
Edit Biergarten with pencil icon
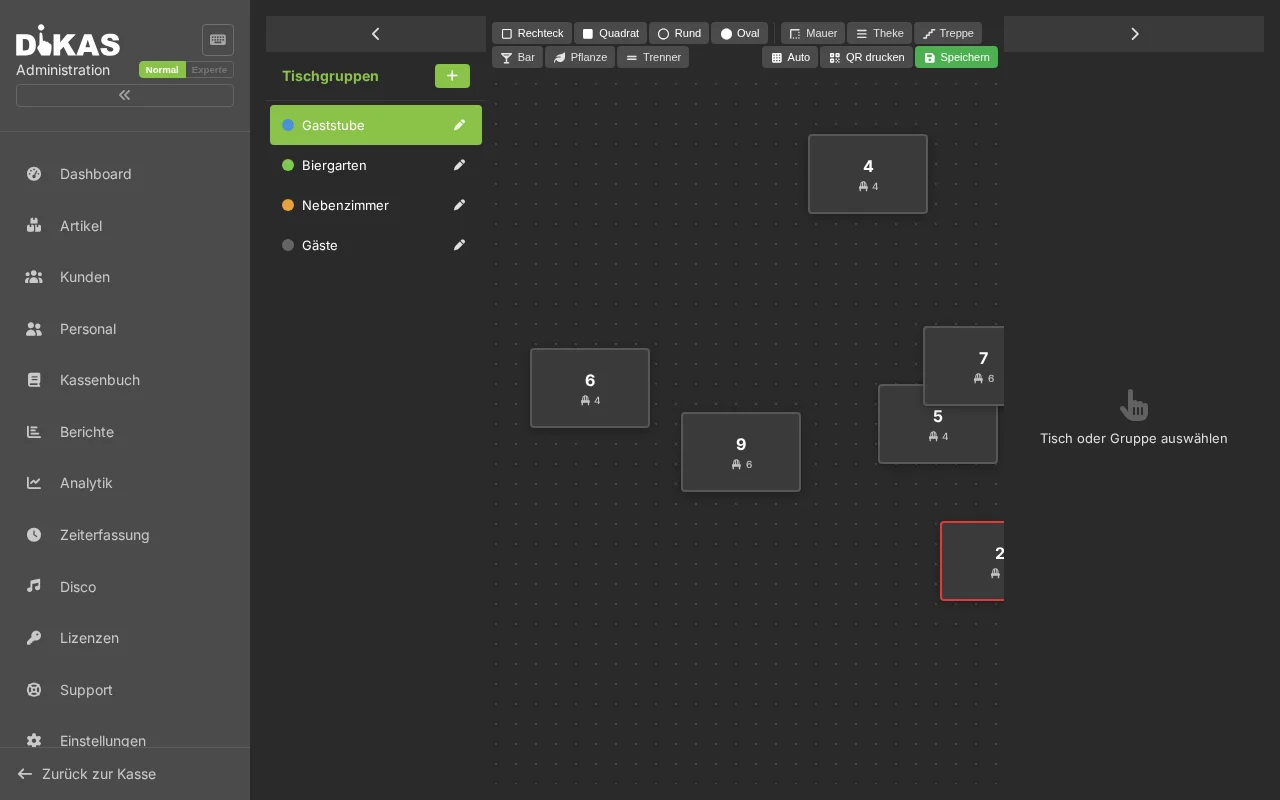click(x=459, y=165)
